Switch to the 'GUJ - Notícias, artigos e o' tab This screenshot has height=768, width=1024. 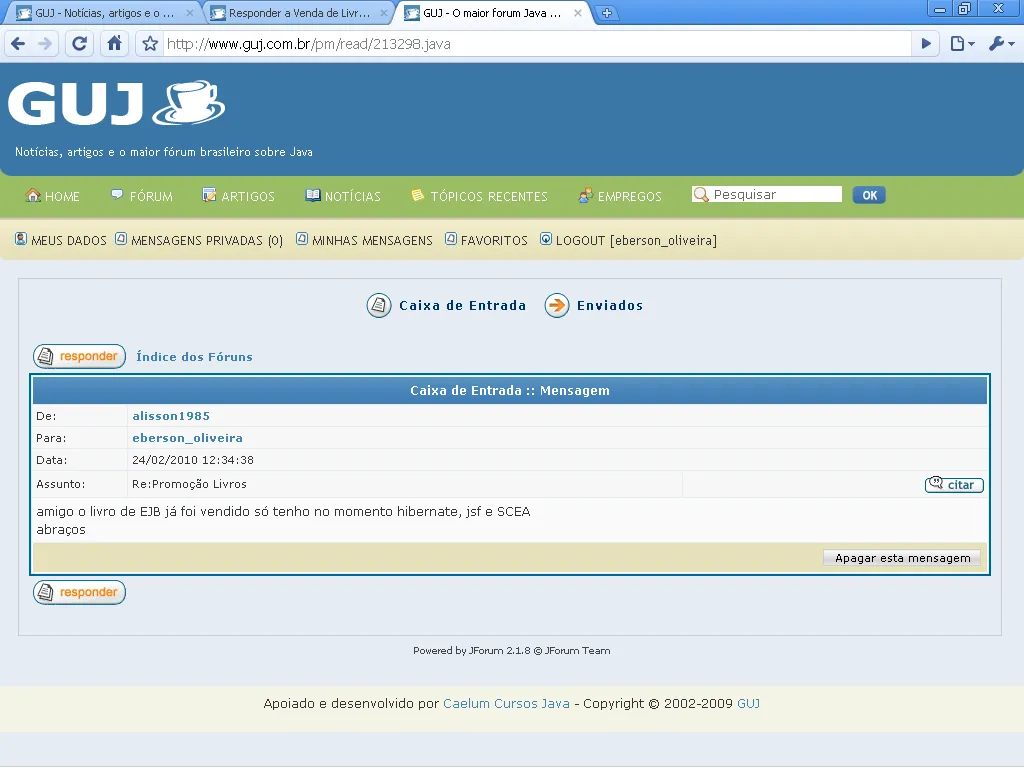click(x=104, y=13)
